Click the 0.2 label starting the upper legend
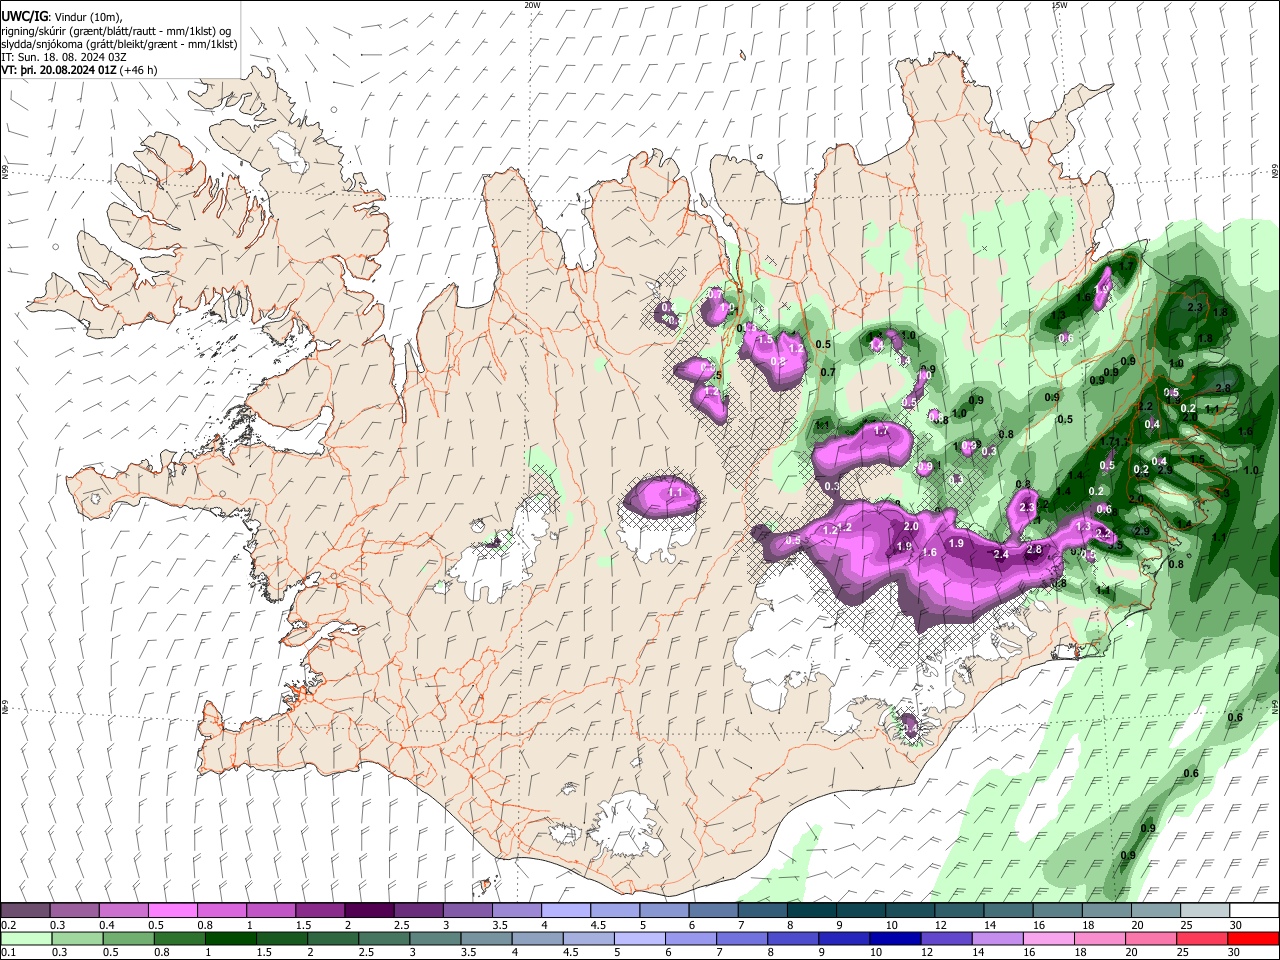Image resolution: width=1280 pixels, height=960 pixels. [8, 925]
